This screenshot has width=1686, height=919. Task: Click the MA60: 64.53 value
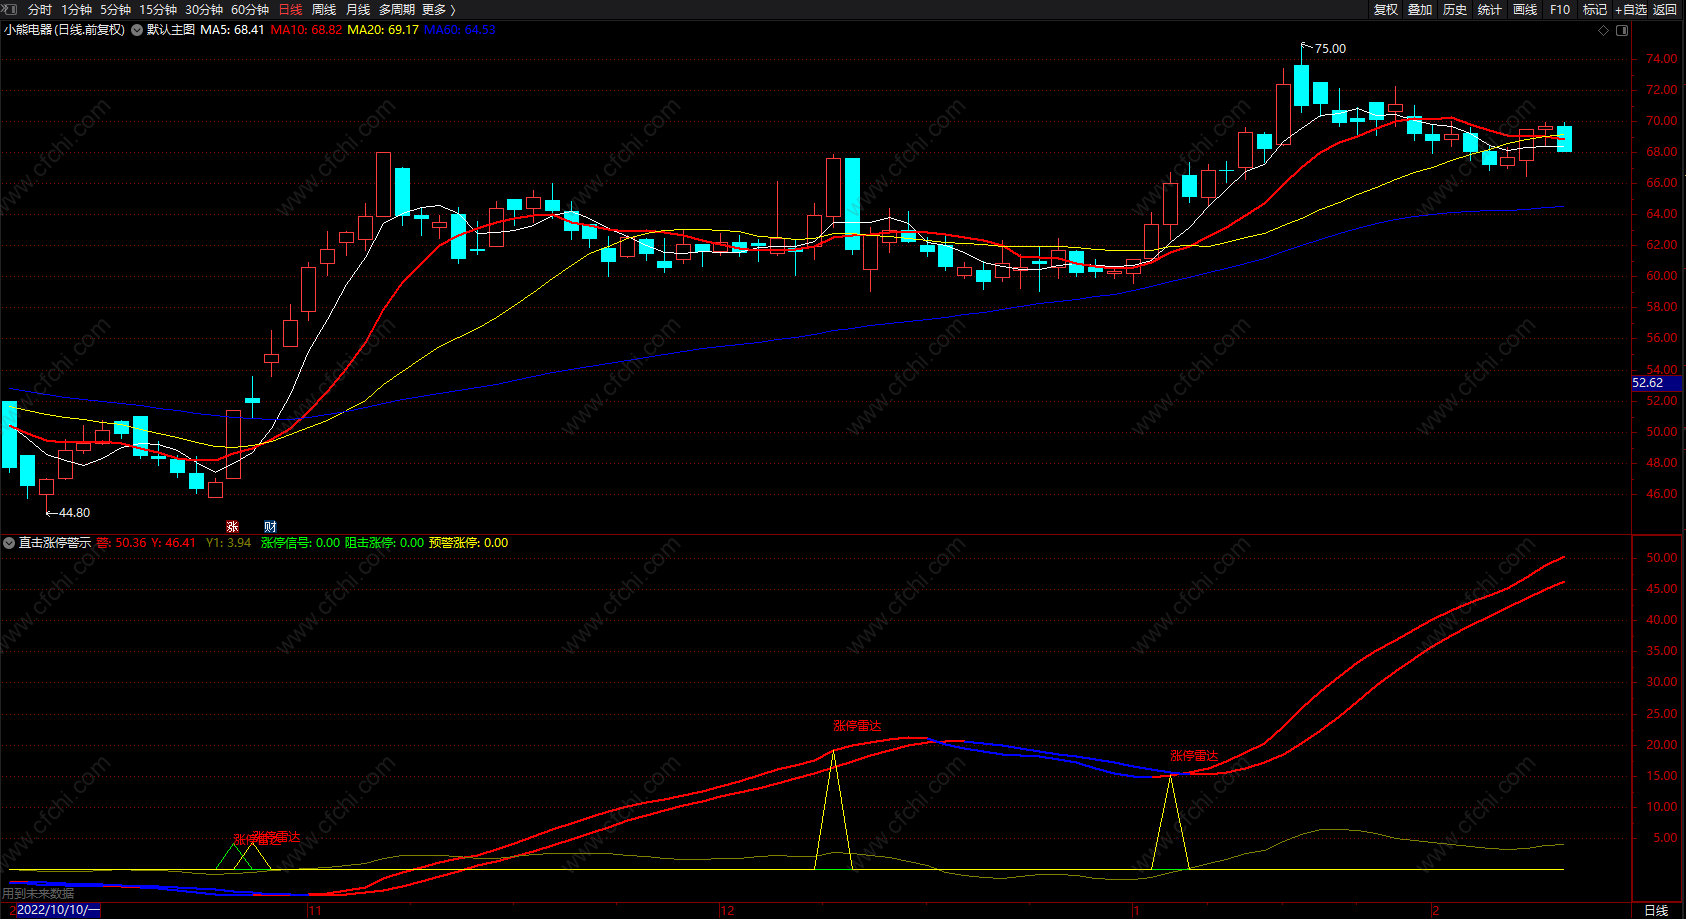coord(460,30)
